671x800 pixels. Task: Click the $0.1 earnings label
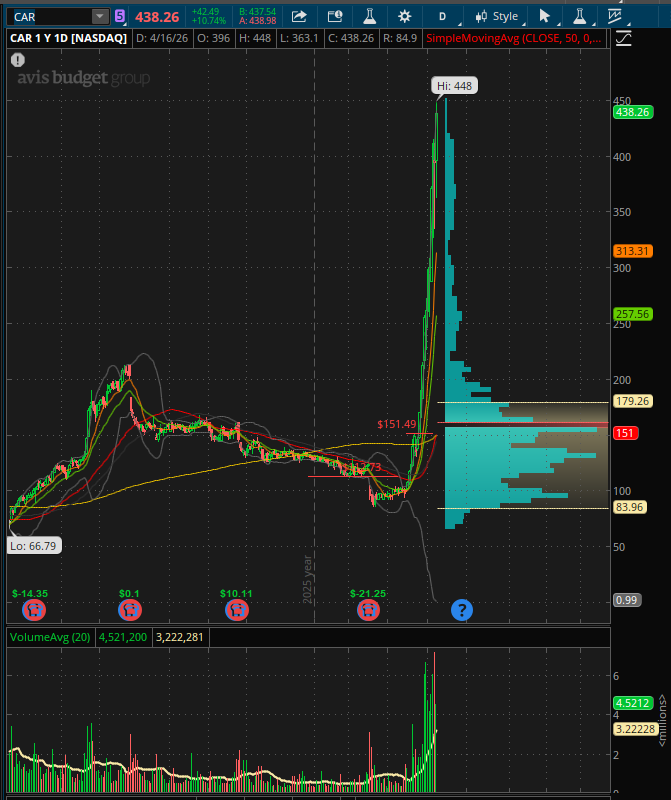coord(129,594)
